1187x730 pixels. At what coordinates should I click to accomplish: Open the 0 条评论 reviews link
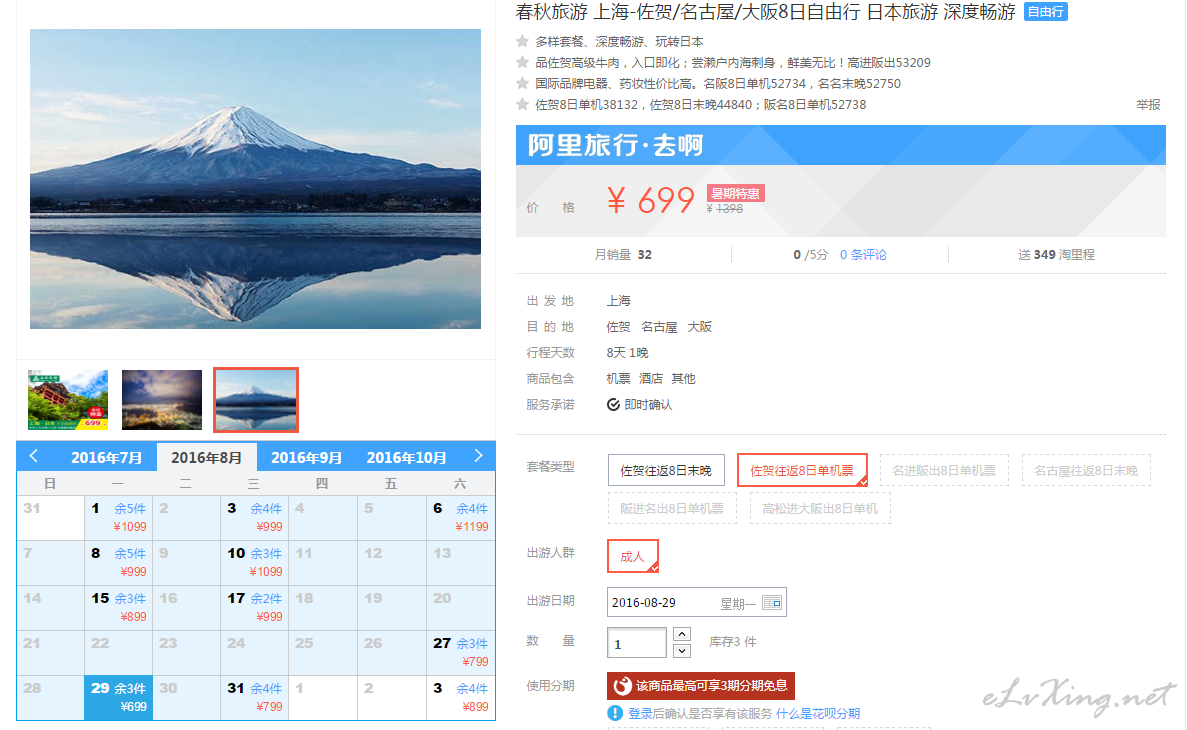click(863, 254)
